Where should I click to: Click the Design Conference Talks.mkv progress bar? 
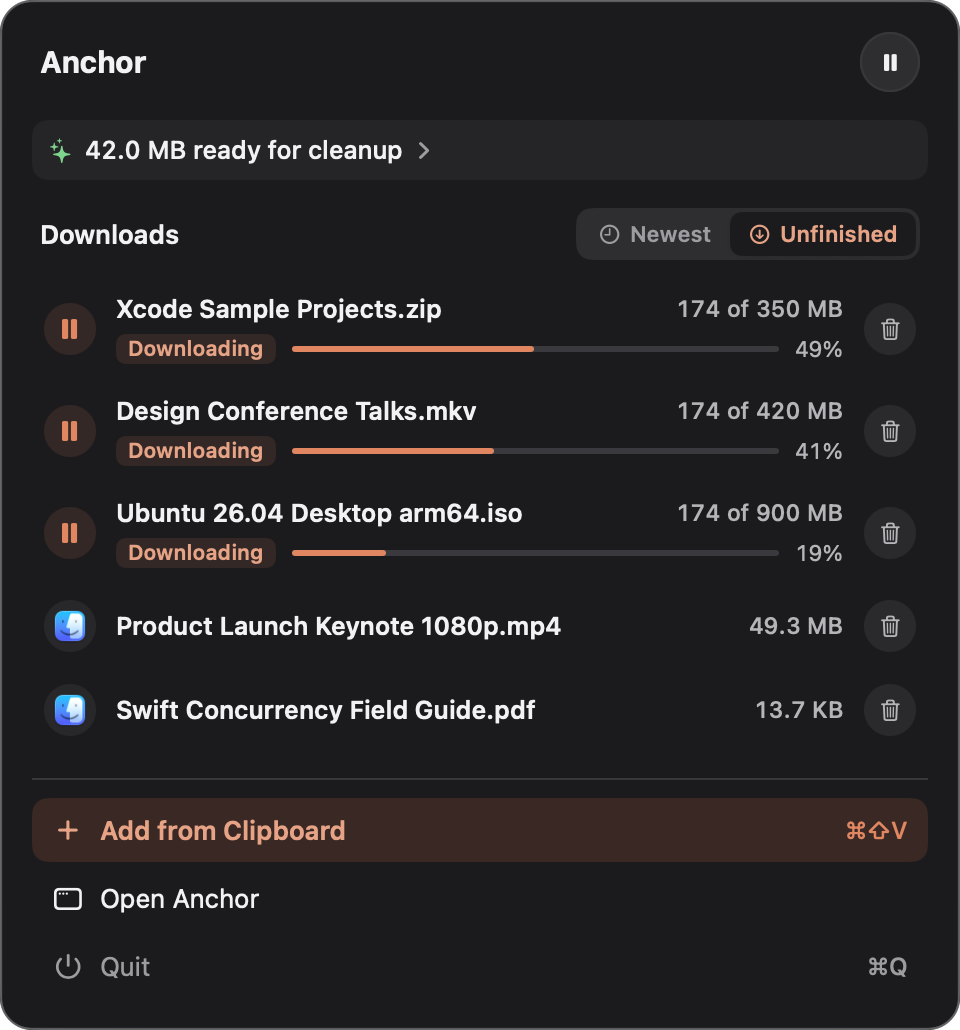click(535, 451)
